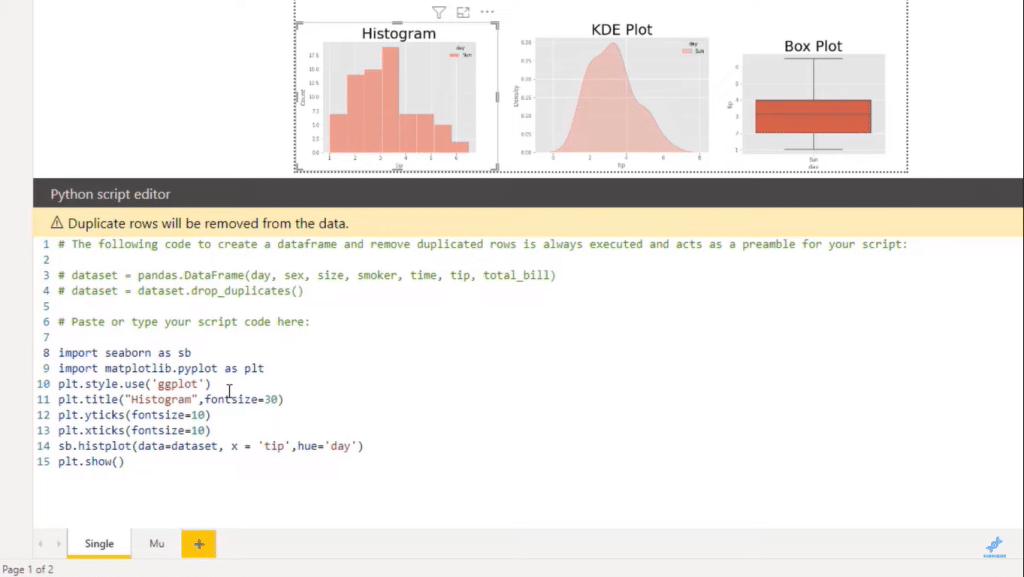Viewport: 1024px width, 577px height.
Task: Click the plt.yticks(fontsize=10) line
Action: (135, 415)
